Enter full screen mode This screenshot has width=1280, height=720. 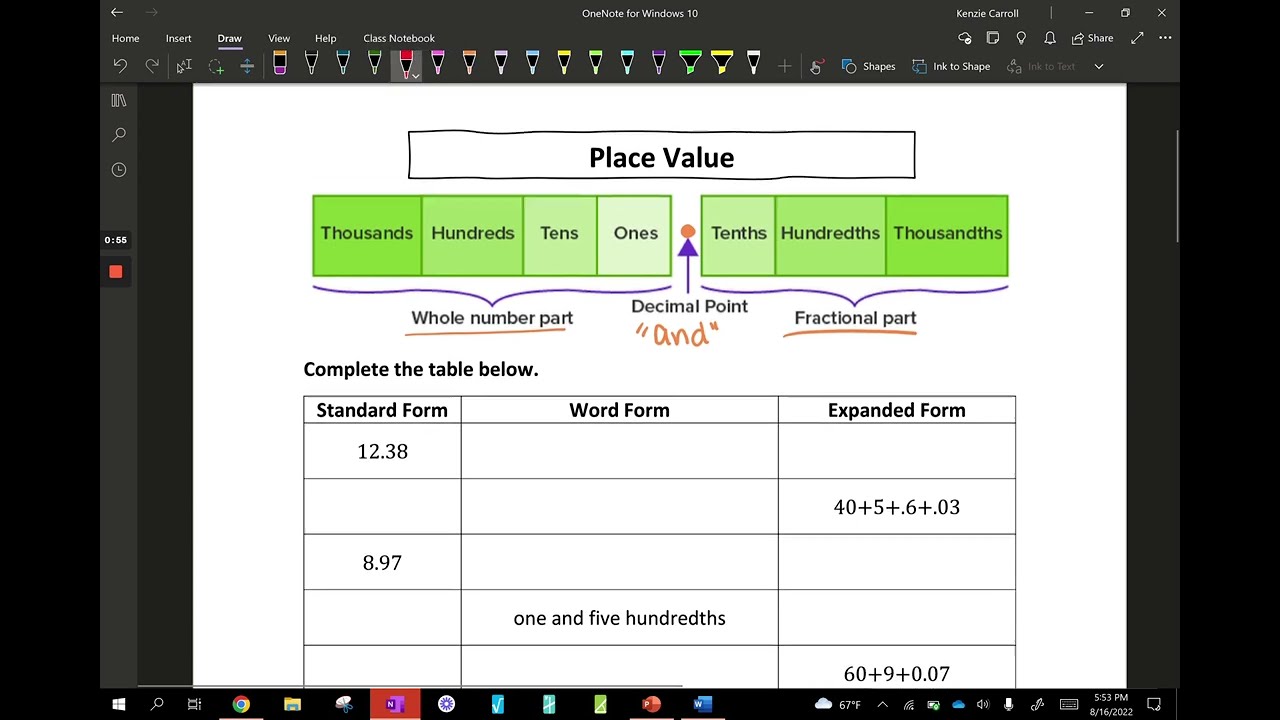tap(1137, 38)
